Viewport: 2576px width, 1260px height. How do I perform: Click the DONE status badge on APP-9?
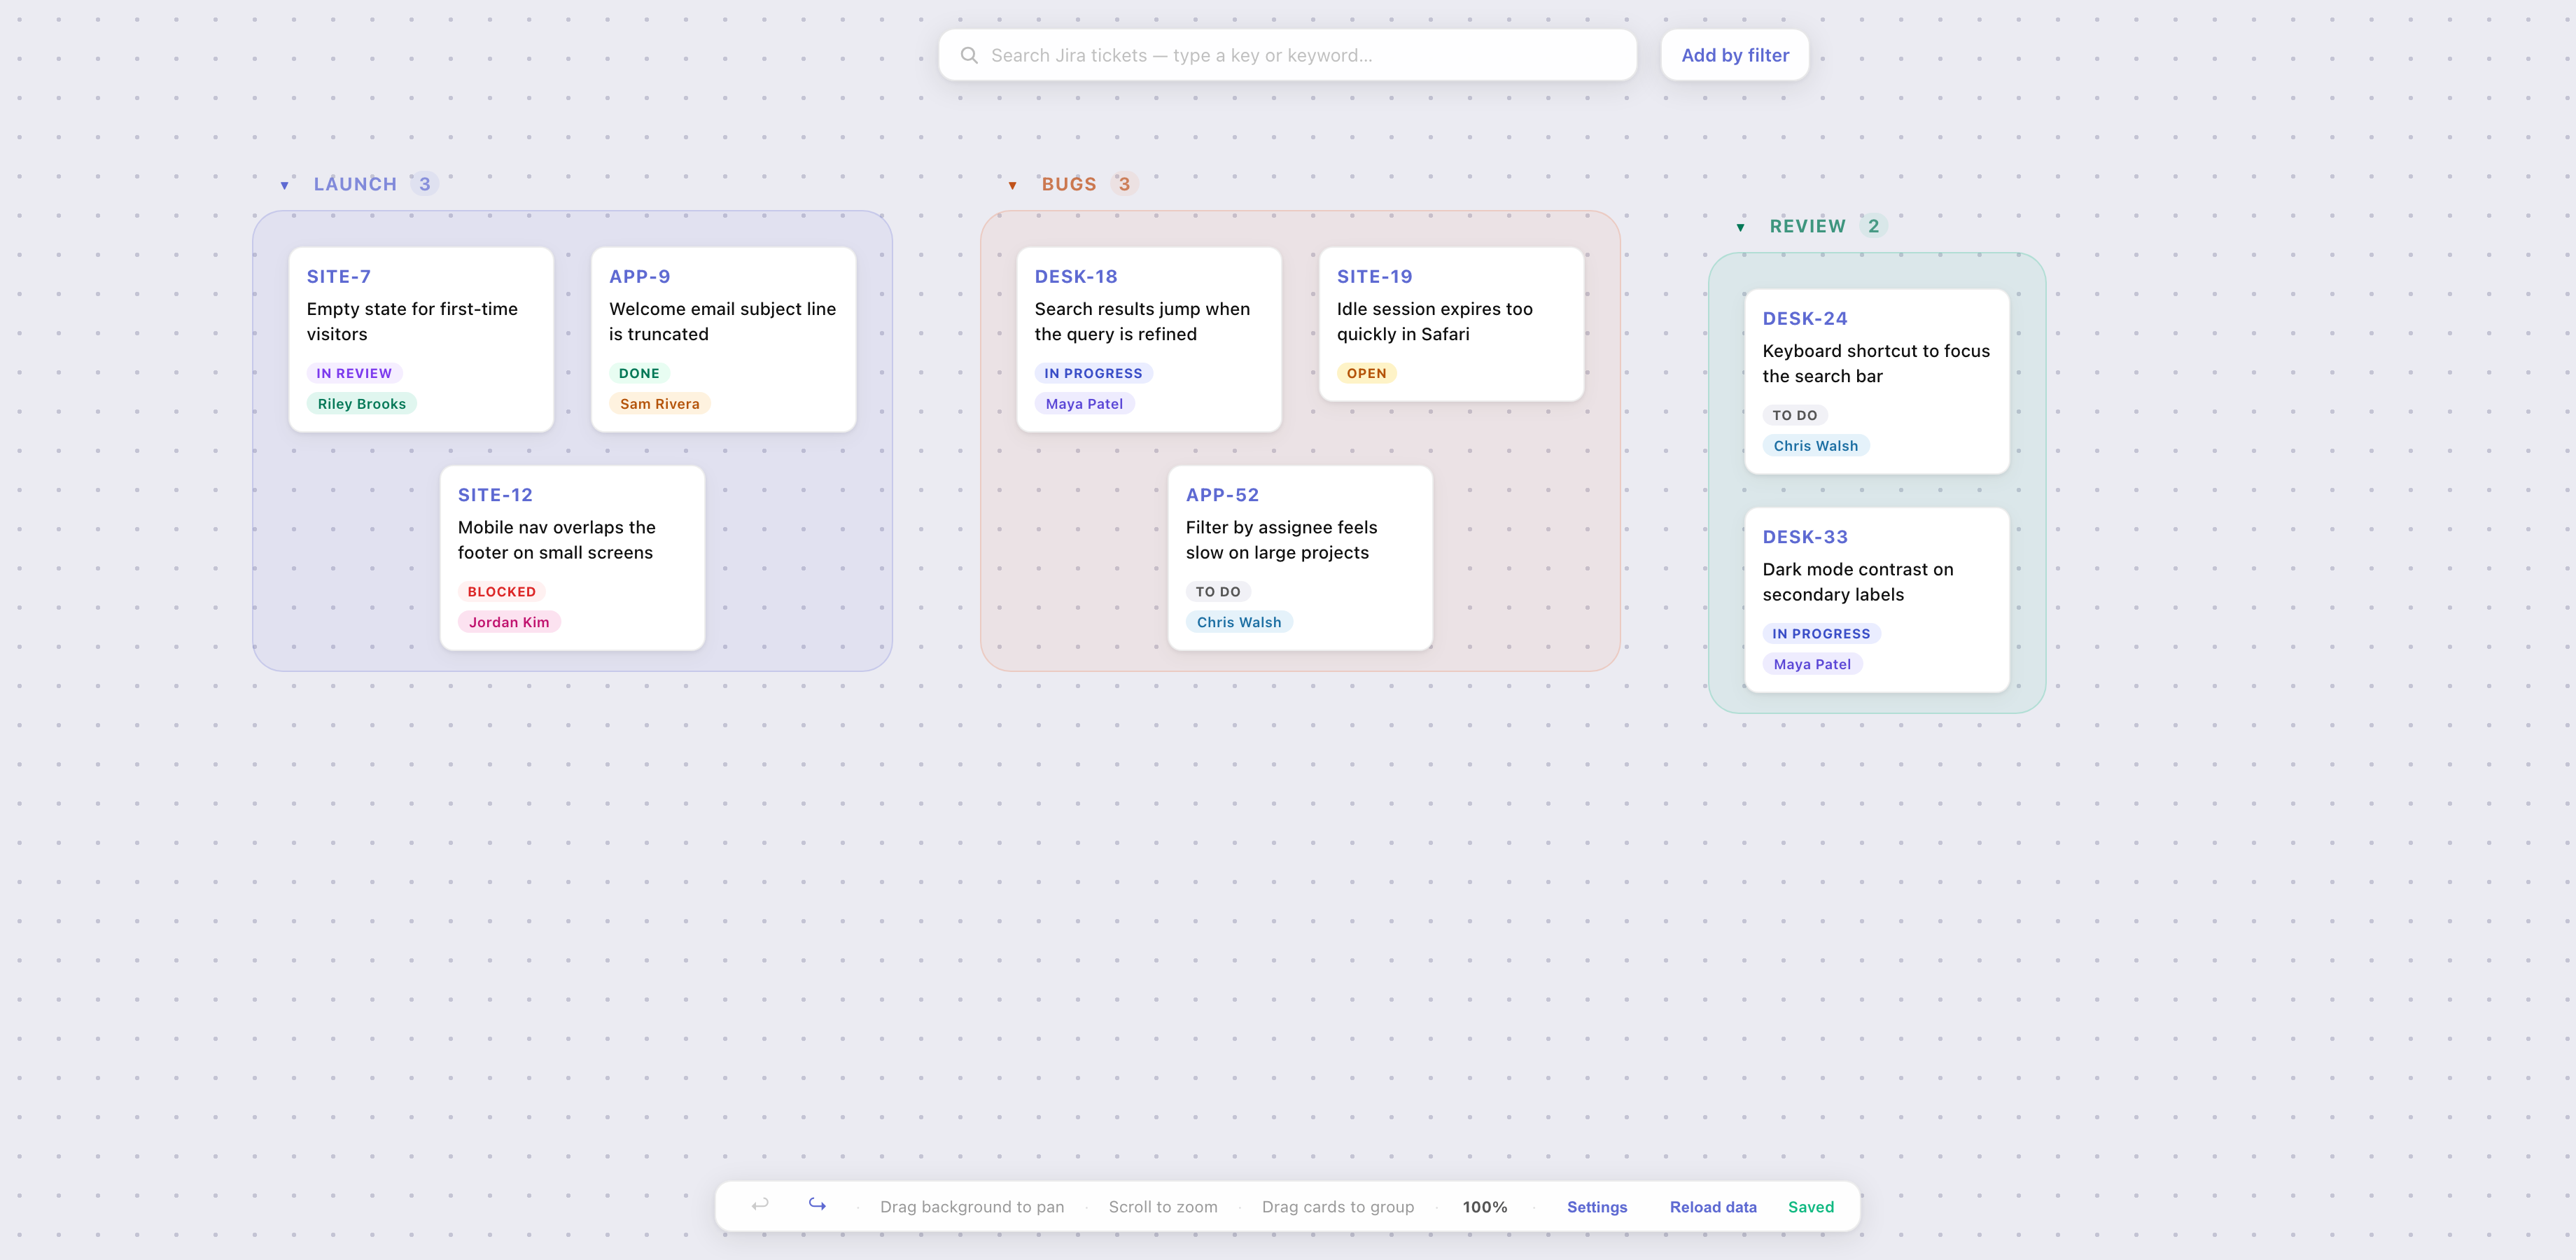(639, 373)
